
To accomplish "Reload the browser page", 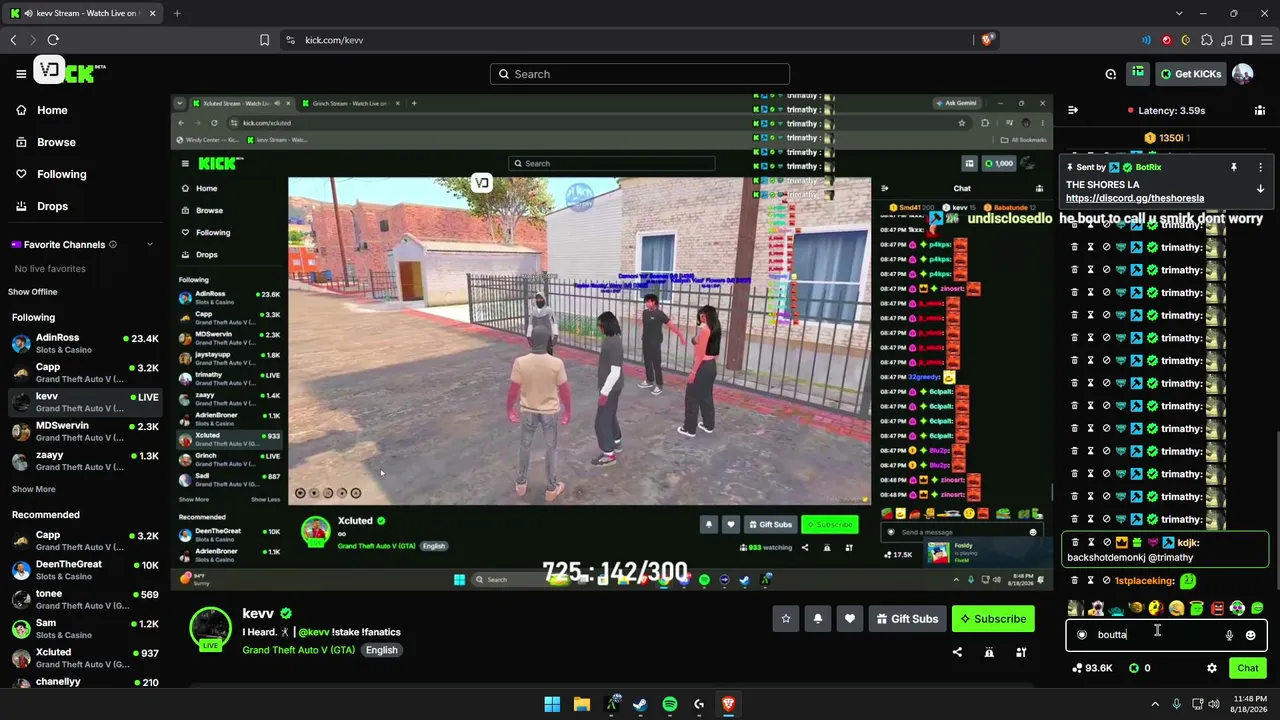I will pos(53,40).
